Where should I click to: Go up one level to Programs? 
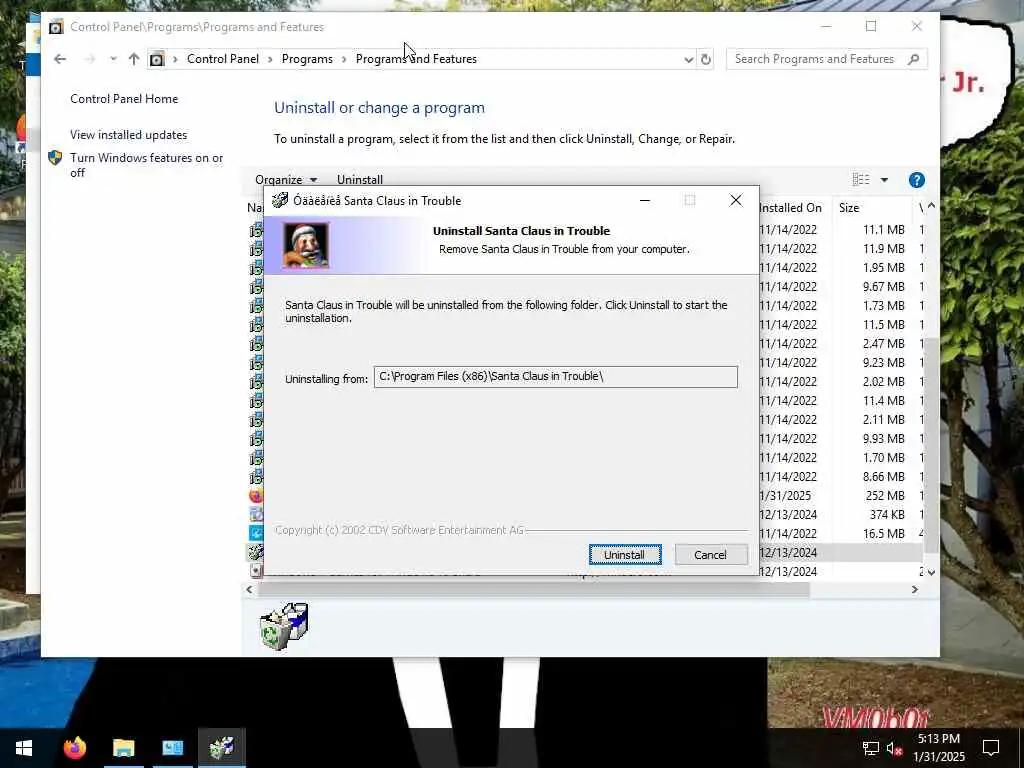pyautogui.click(x=134, y=59)
